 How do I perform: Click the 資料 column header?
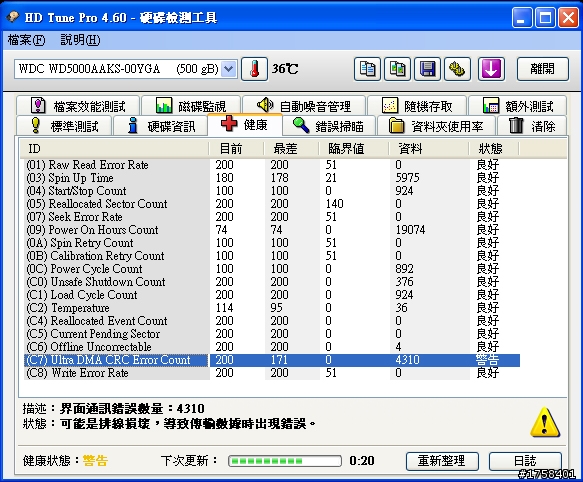point(428,149)
